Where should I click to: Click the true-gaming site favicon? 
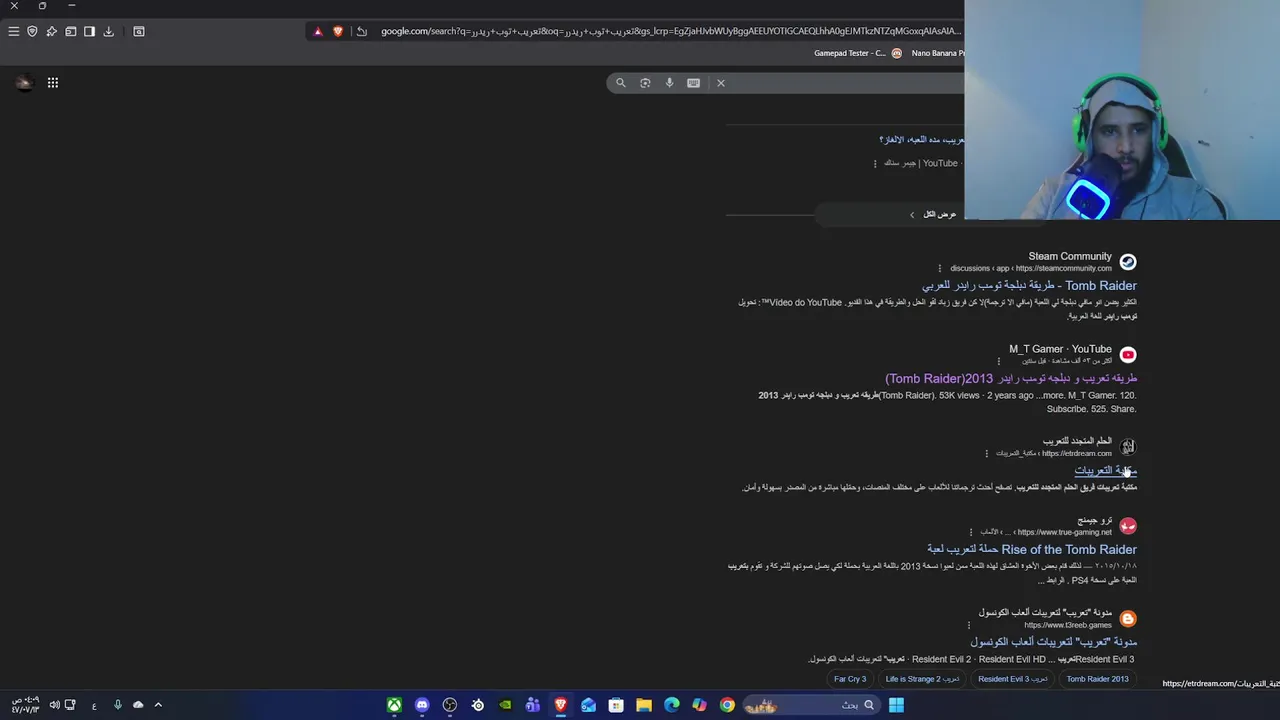(x=1128, y=526)
